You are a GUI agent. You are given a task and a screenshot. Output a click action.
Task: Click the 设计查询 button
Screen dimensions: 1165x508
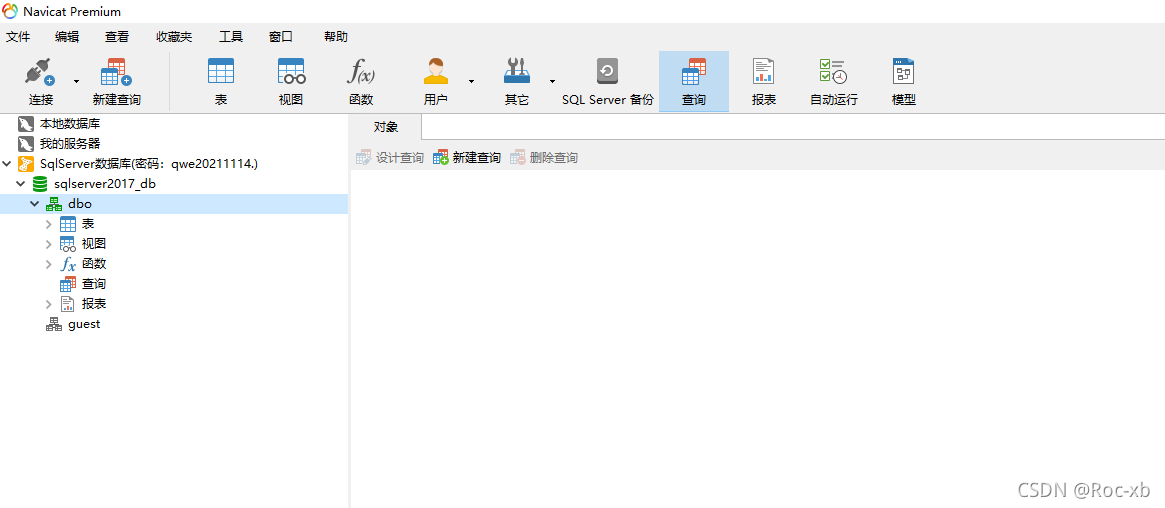click(390, 157)
